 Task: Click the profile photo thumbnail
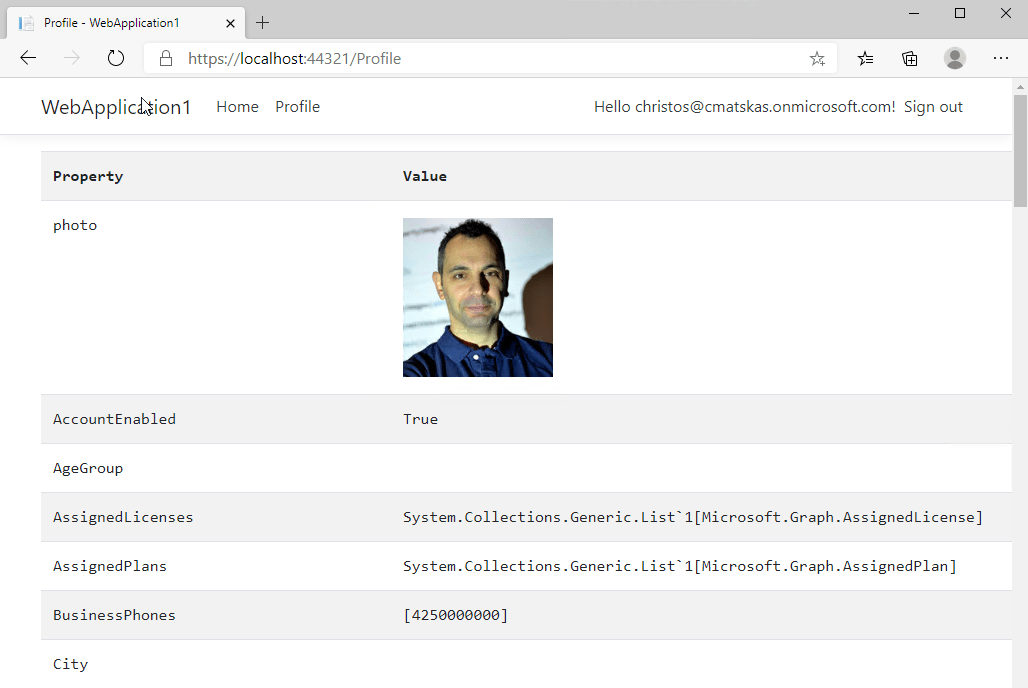477,297
